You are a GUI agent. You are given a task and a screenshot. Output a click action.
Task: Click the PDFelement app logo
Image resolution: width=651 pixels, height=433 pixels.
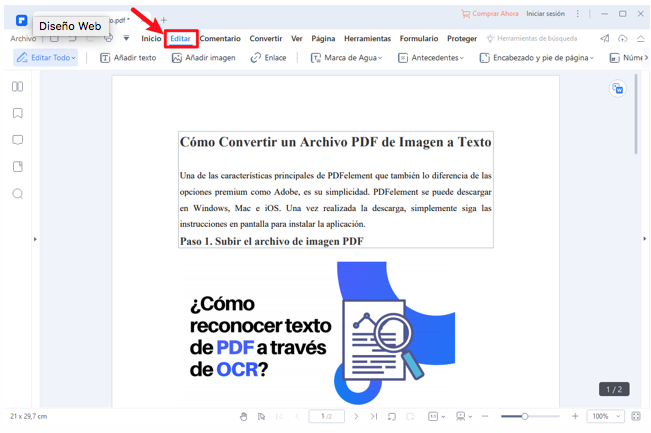click(22, 20)
